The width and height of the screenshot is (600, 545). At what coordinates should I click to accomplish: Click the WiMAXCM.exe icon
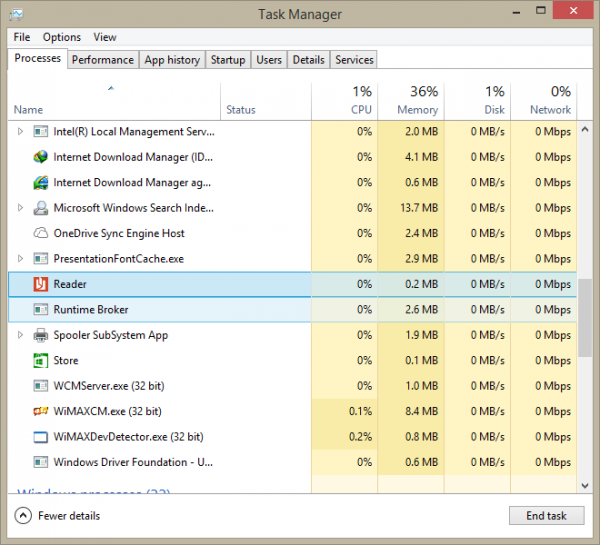(x=41, y=411)
